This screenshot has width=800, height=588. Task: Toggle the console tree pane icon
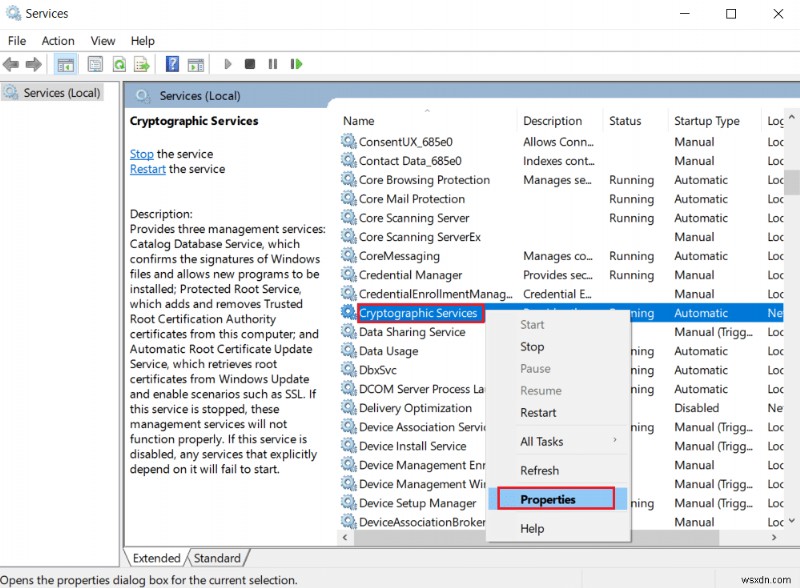(64, 63)
